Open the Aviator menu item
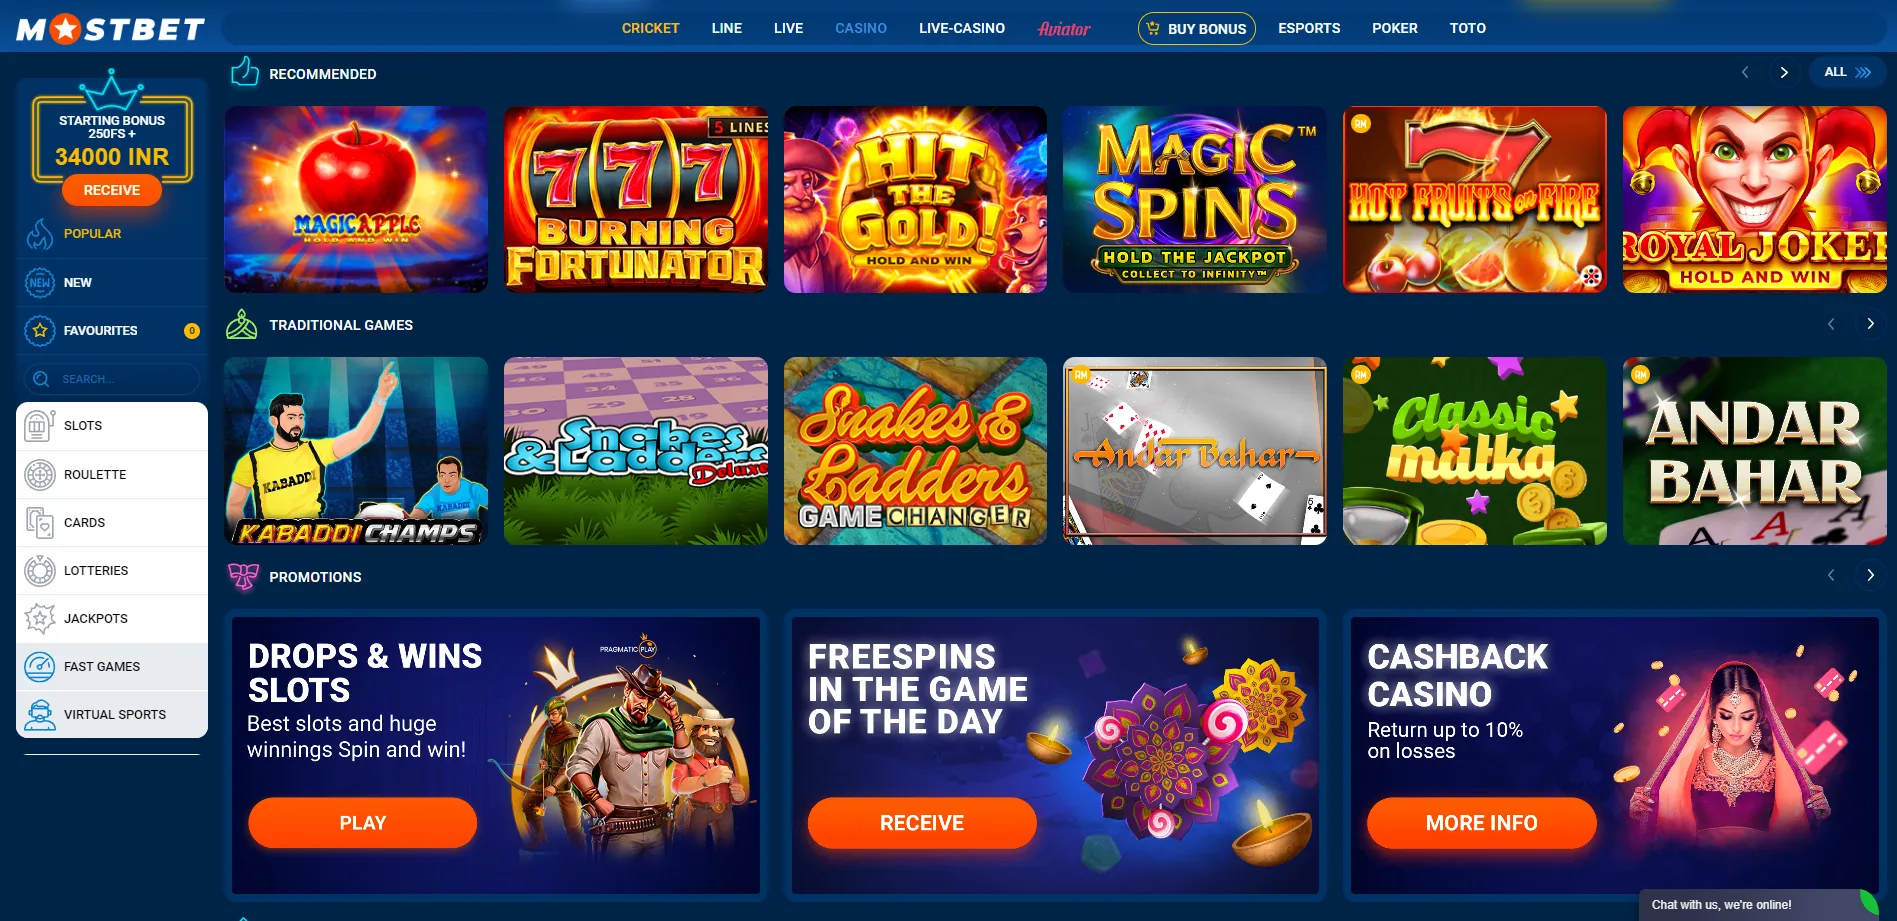 tap(1064, 28)
